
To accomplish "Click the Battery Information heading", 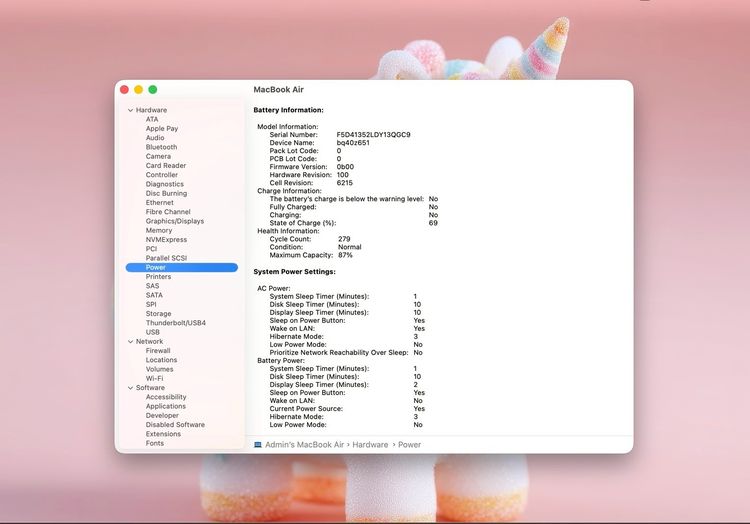I will 288,110.
